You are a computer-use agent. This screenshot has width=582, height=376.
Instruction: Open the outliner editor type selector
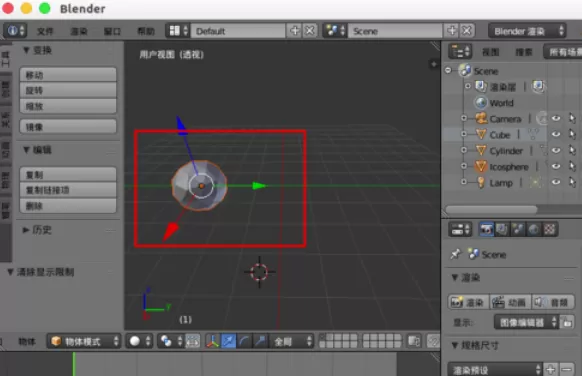[460, 51]
